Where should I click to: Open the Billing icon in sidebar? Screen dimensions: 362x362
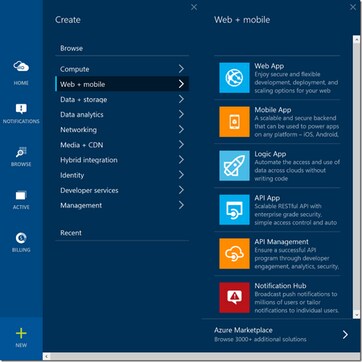21,238
